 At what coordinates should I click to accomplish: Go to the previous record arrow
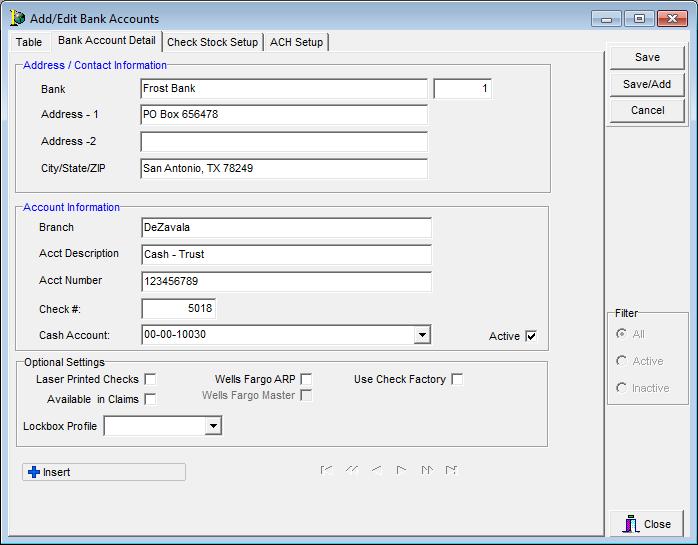click(376, 469)
